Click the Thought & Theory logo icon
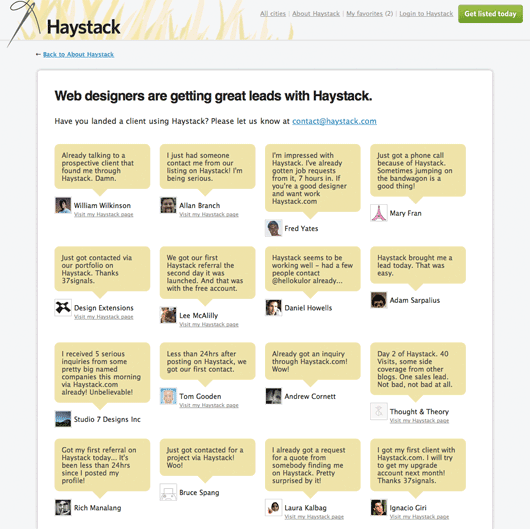Viewport: 530px width, 529px height. [x=379, y=411]
